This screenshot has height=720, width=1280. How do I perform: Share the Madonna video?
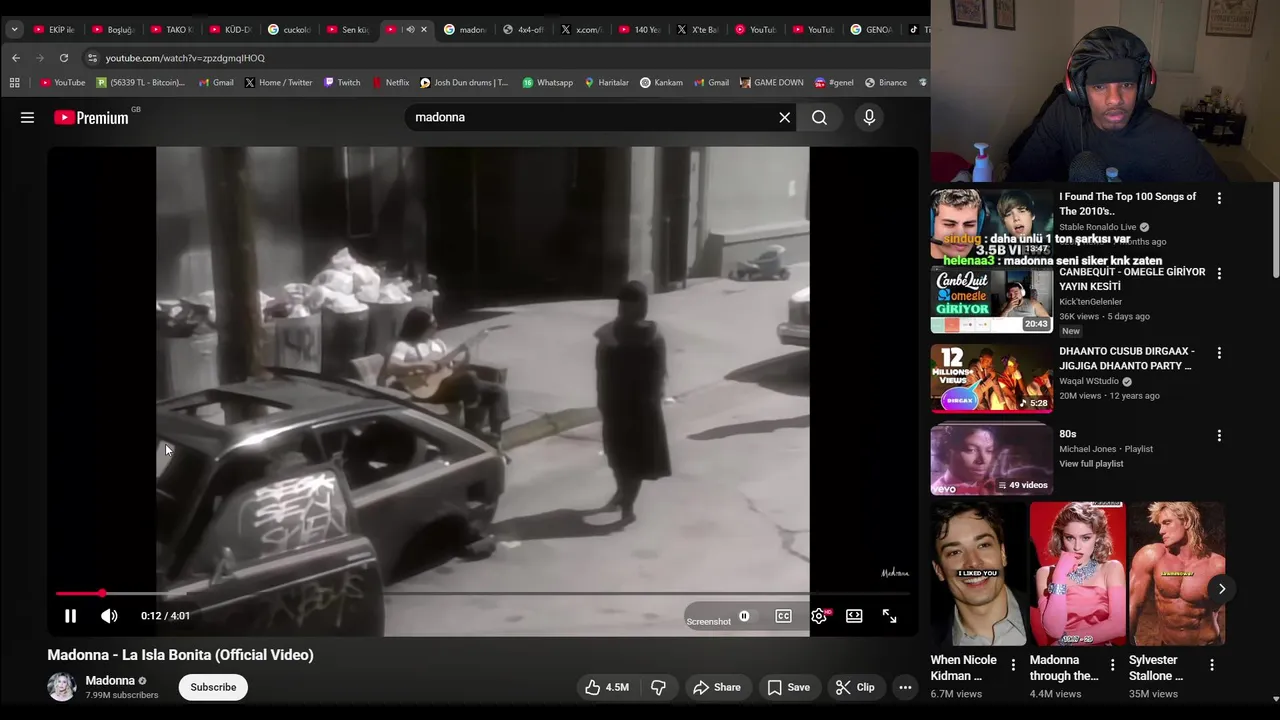[717, 687]
